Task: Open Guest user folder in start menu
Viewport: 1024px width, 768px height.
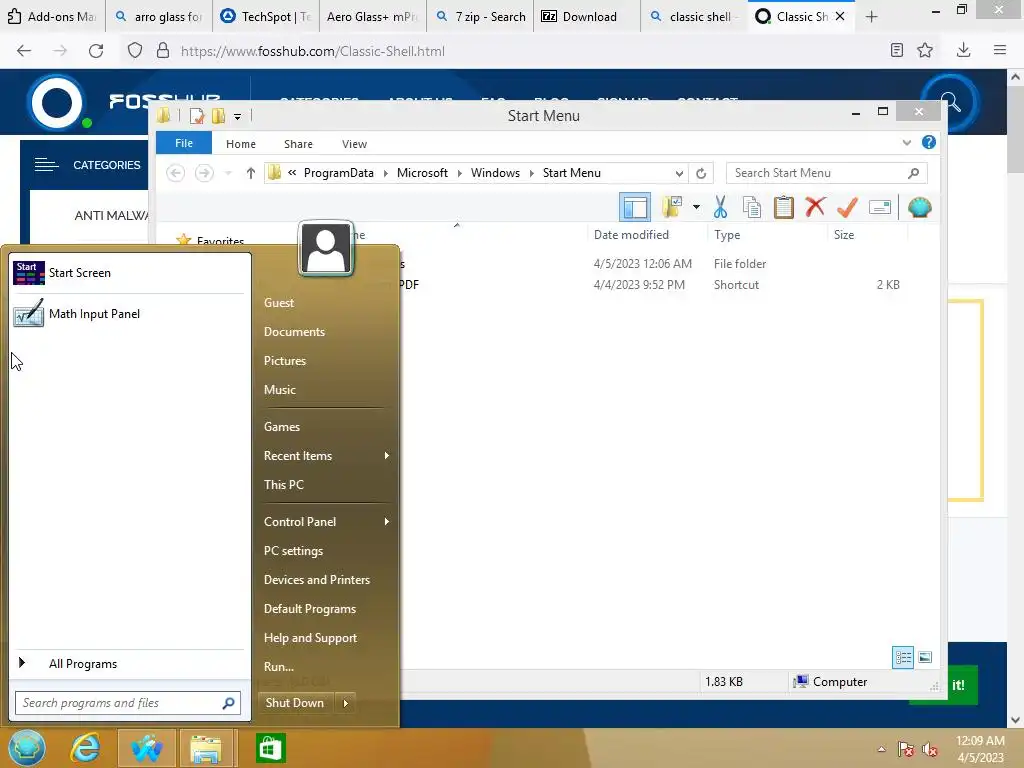Action: (279, 302)
